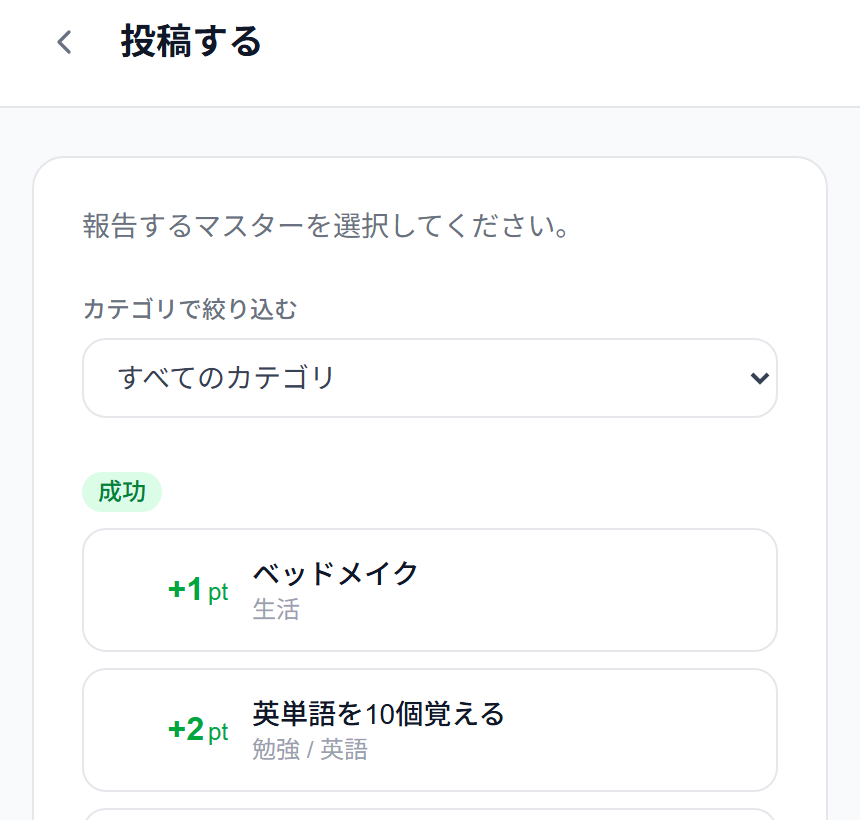860x820 pixels.
Task: Click the 投稿する page title
Action: pos(189,42)
